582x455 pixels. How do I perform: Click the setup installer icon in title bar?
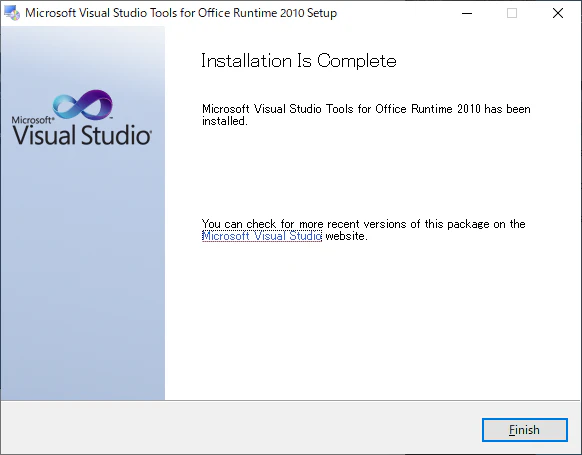pos(12,13)
